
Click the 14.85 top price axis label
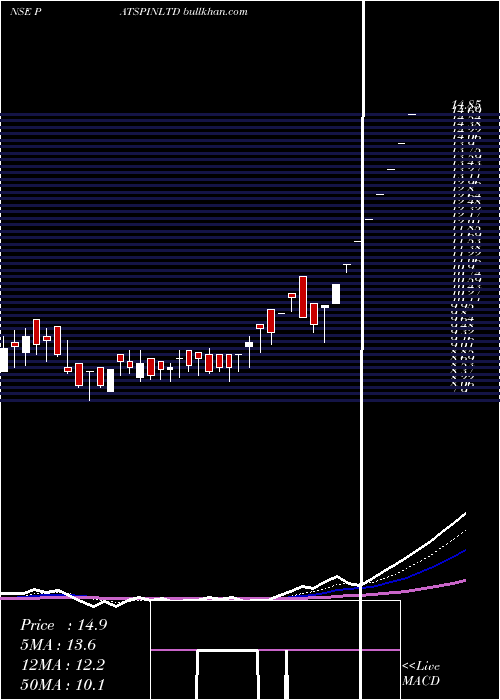[x=467, y=104]
